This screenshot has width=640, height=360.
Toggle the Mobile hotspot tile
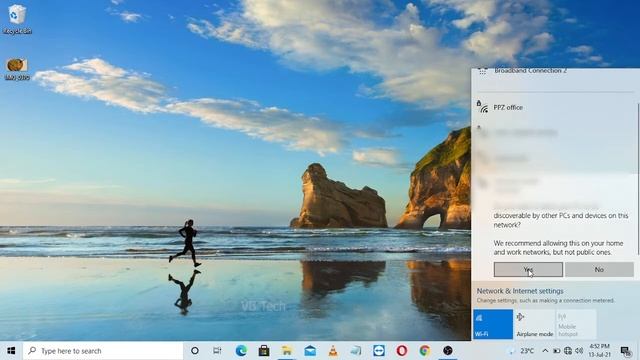(576, 324)
